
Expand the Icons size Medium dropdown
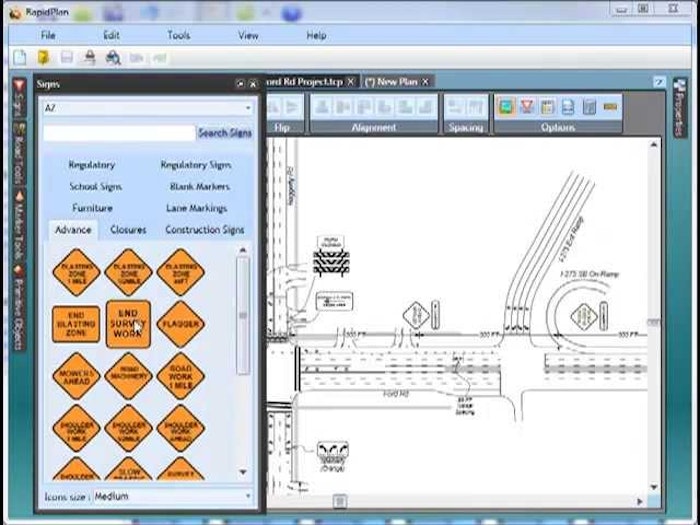pos(248,496)
